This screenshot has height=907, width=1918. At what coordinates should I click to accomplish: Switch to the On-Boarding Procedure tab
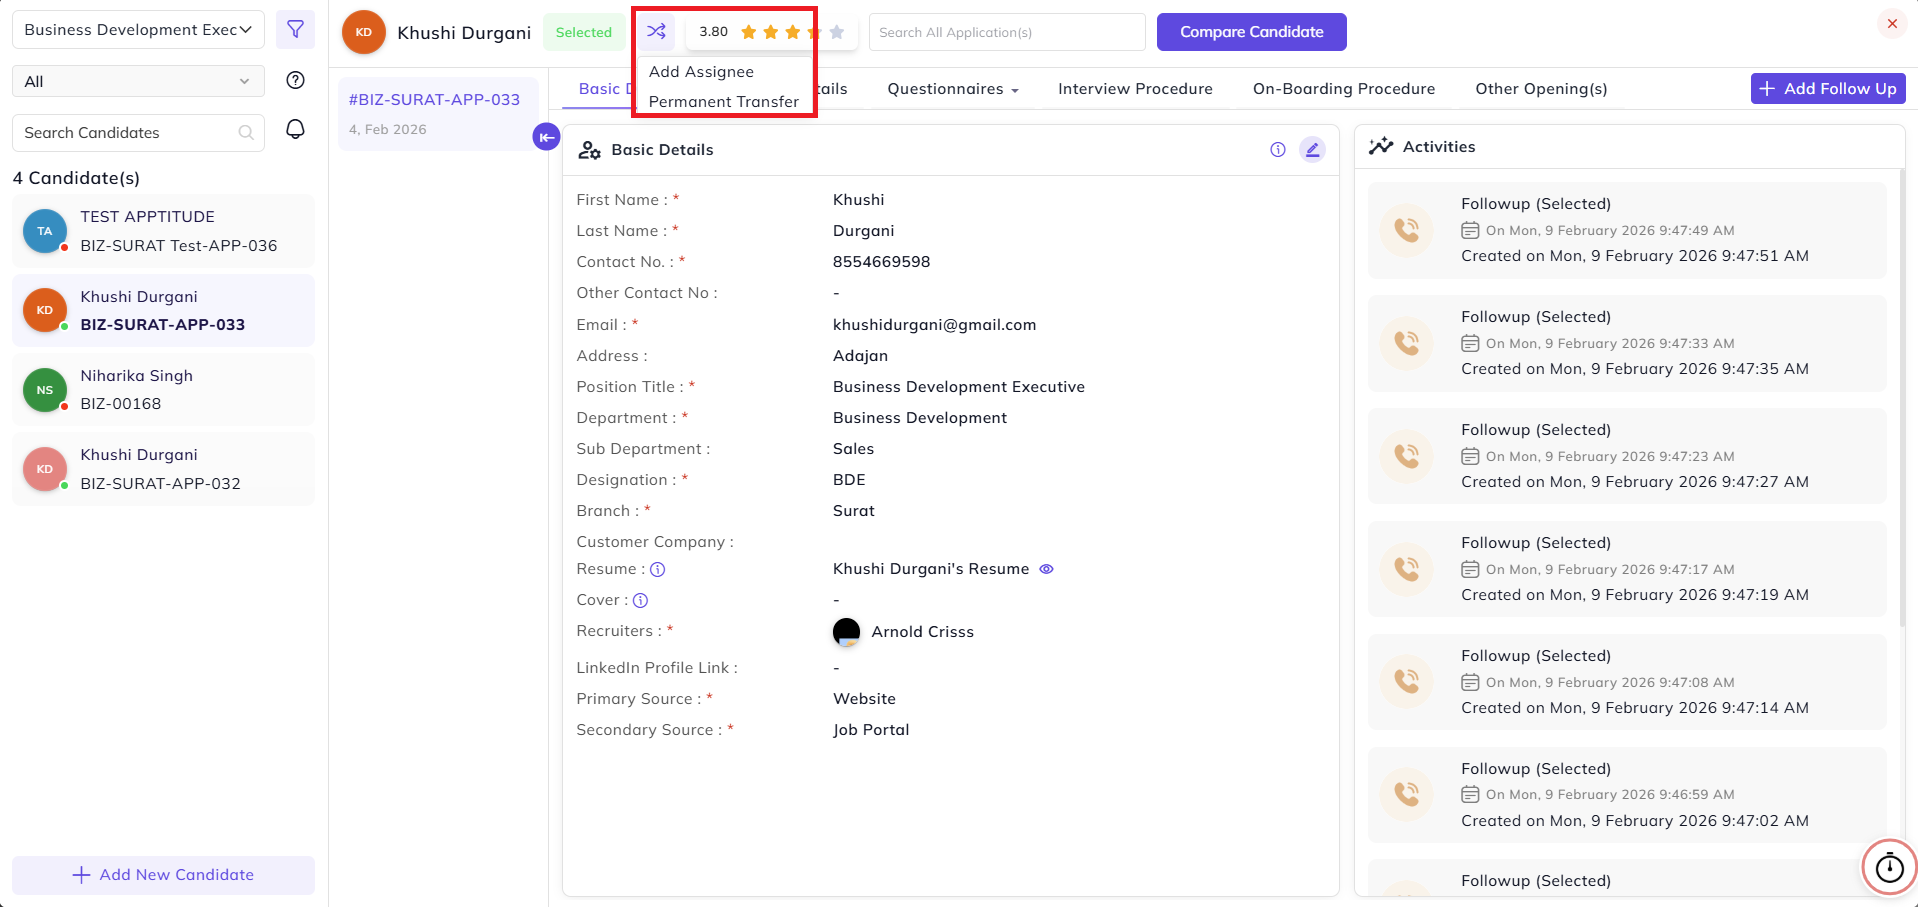[1344, 89]
